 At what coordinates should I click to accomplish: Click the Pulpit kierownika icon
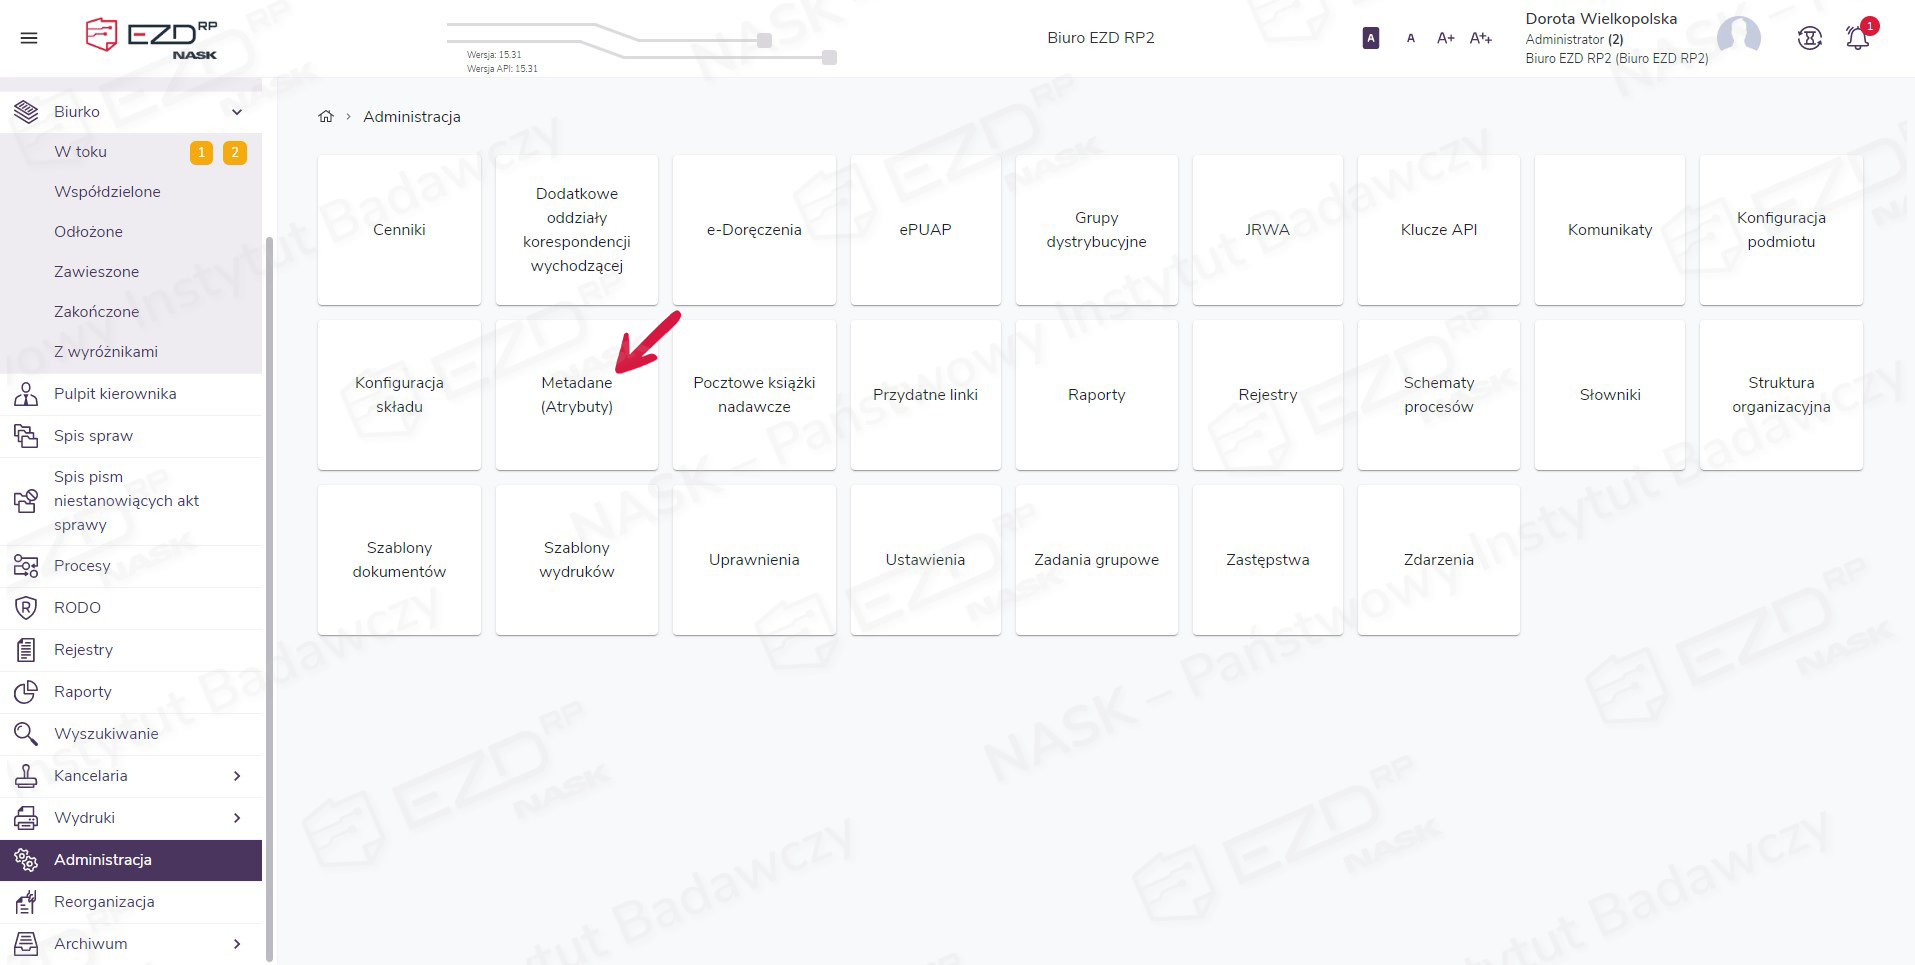[26, 394]
